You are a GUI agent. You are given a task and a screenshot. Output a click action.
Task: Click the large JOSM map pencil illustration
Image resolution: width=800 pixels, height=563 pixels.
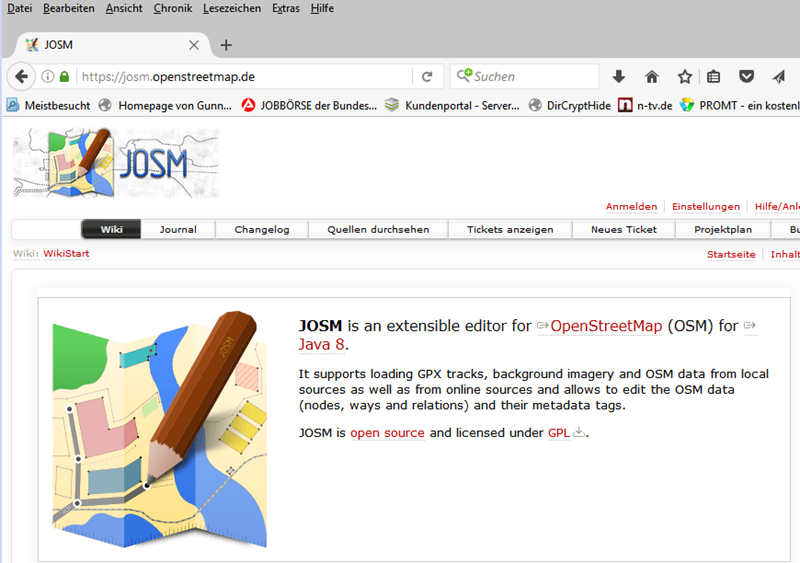[160, 429]
